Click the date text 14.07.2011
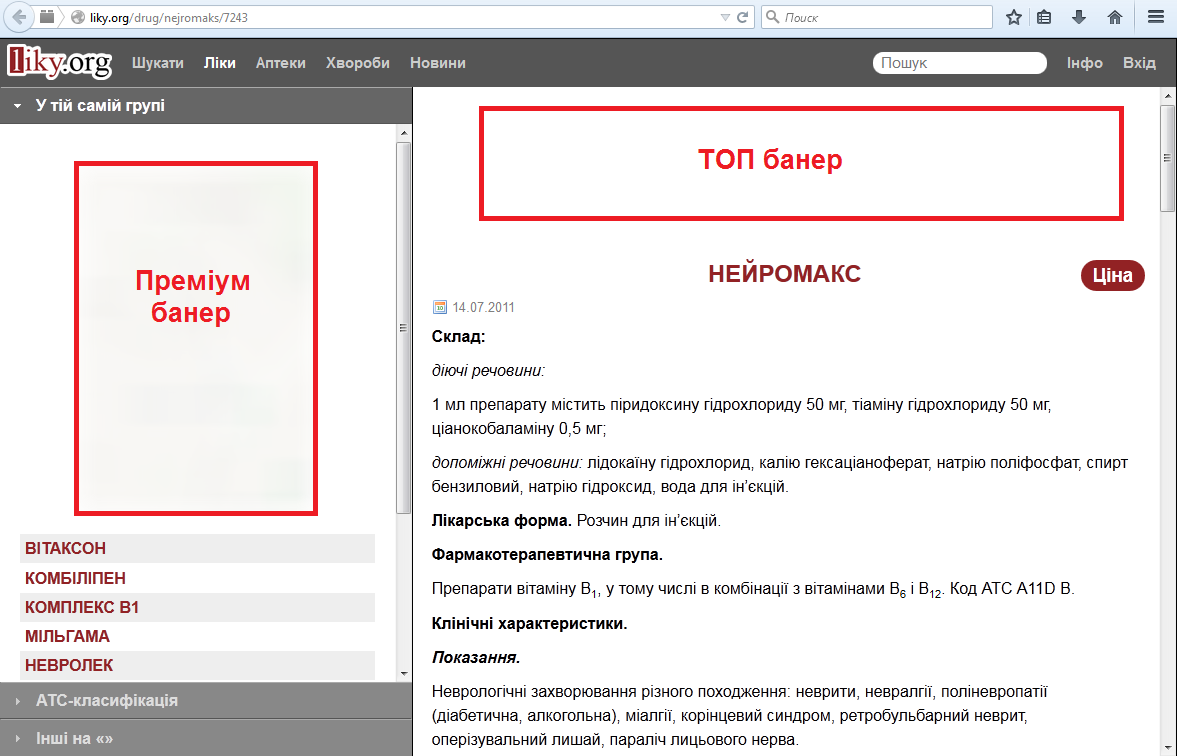 click(x=483, y=307)
